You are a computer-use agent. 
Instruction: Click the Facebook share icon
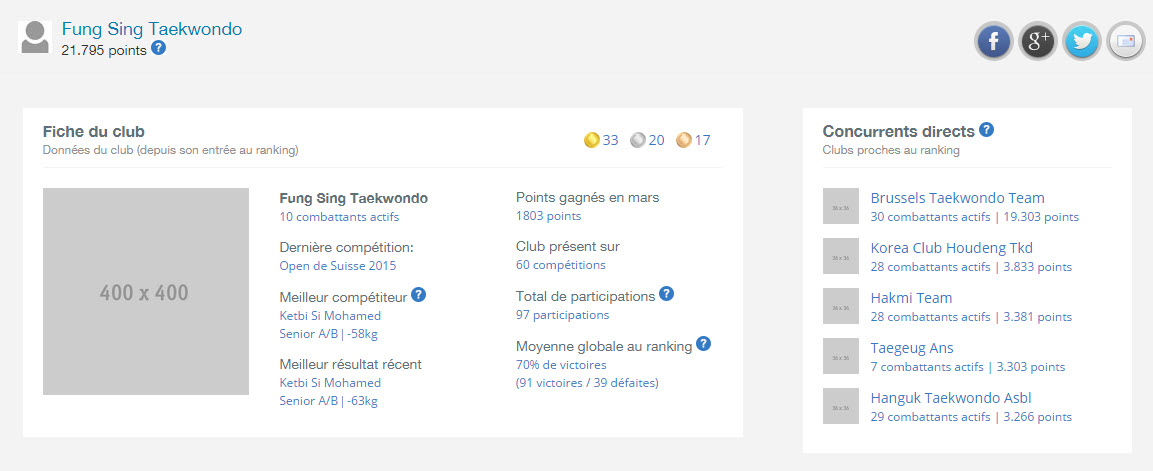coord(994,41)
